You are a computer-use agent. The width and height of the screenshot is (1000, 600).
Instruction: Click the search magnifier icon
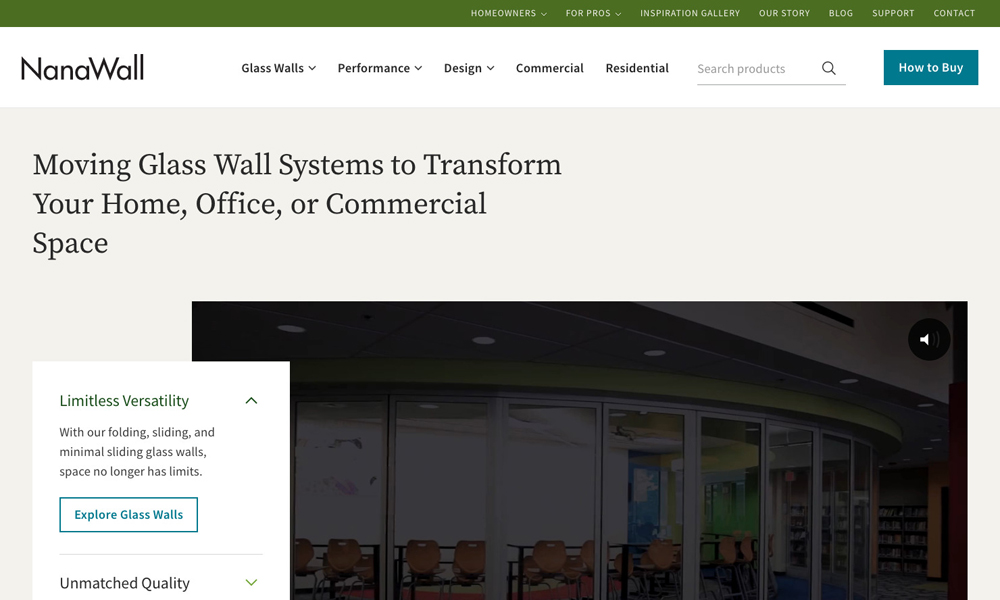(x=828, y=68)
